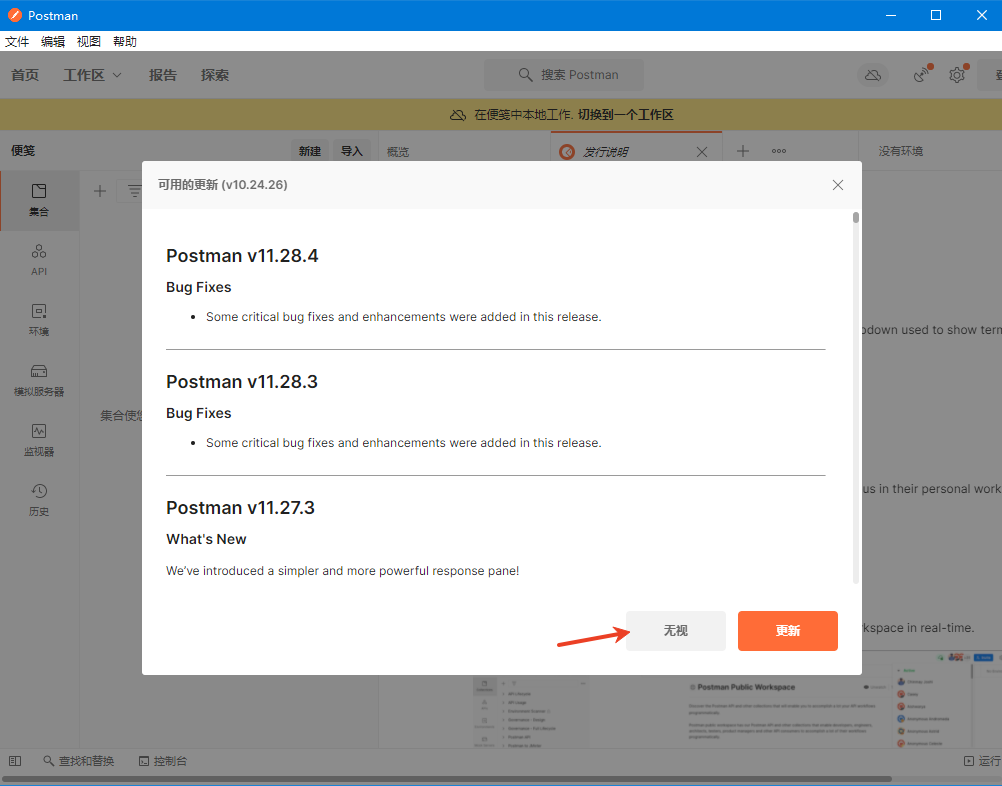Select 模拟服务器 mock servers in sidebar
The height and width of the screenshot is (786, 1002).
(39, 380)
